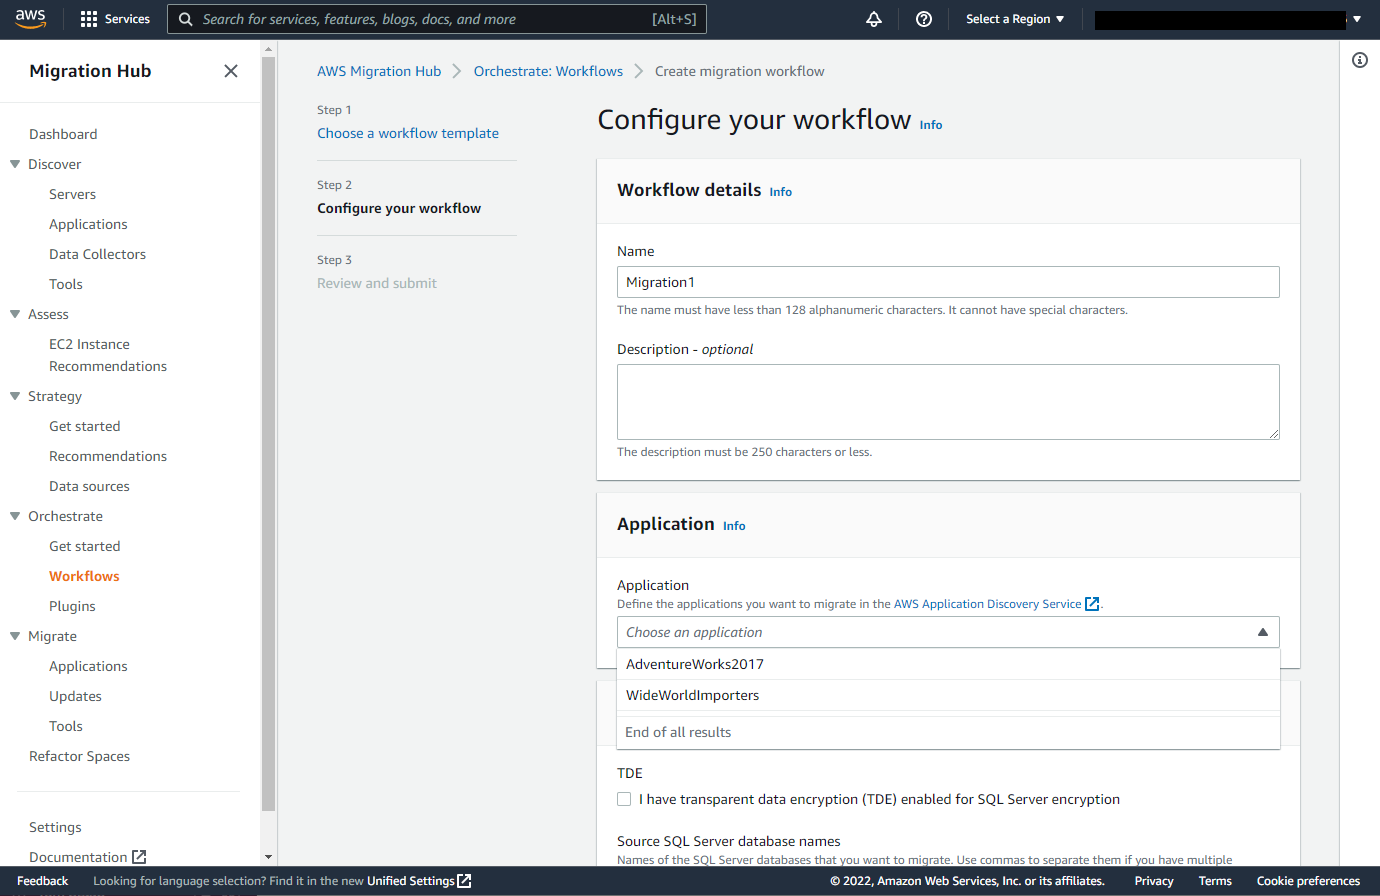
Task: Open Get started under Orchestrate
Action: [84, 546]
